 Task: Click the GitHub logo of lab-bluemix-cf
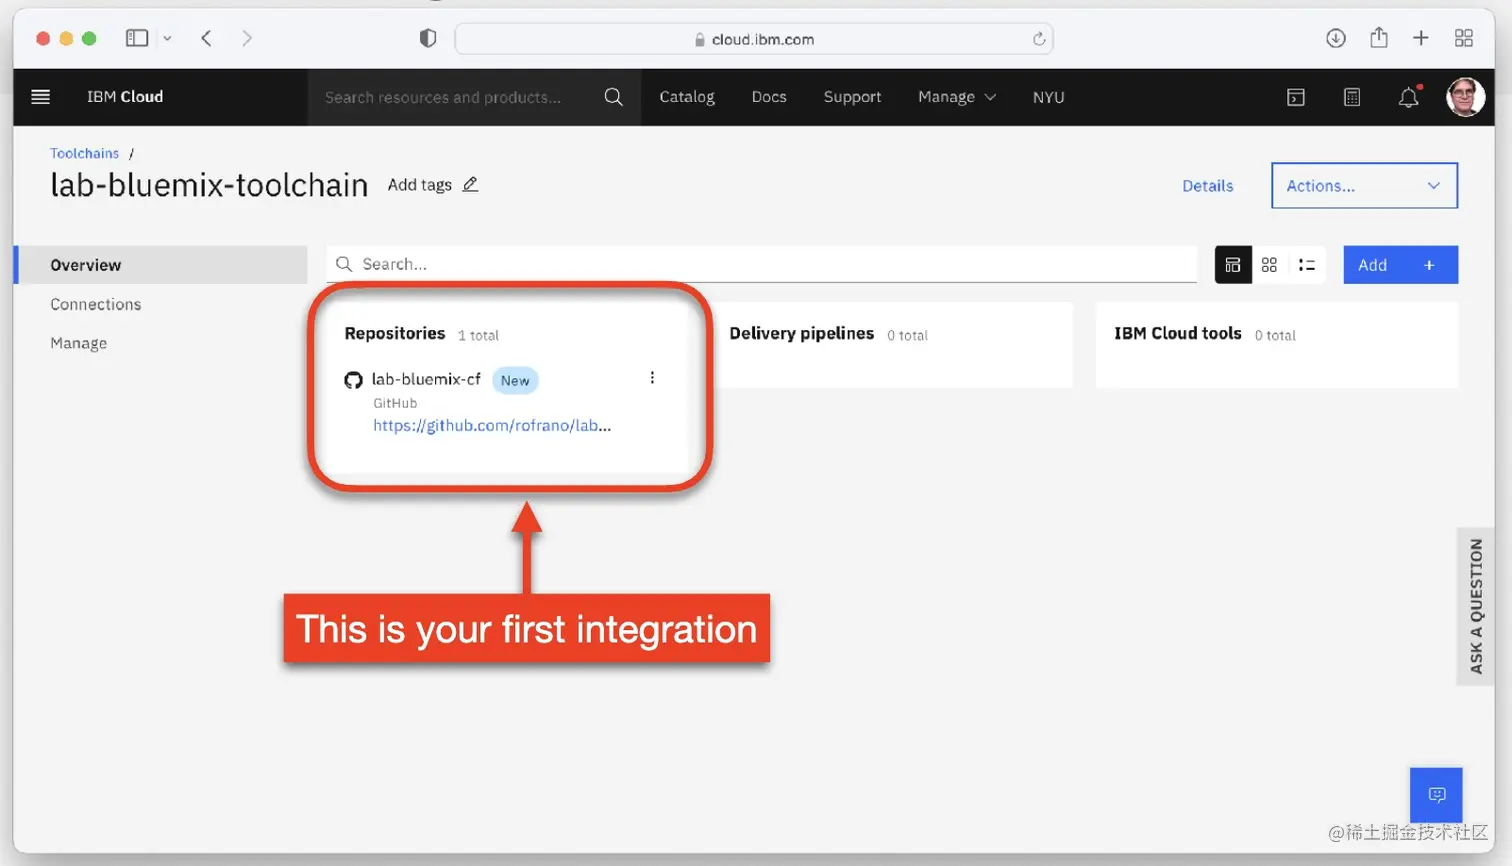pos(353,380)
